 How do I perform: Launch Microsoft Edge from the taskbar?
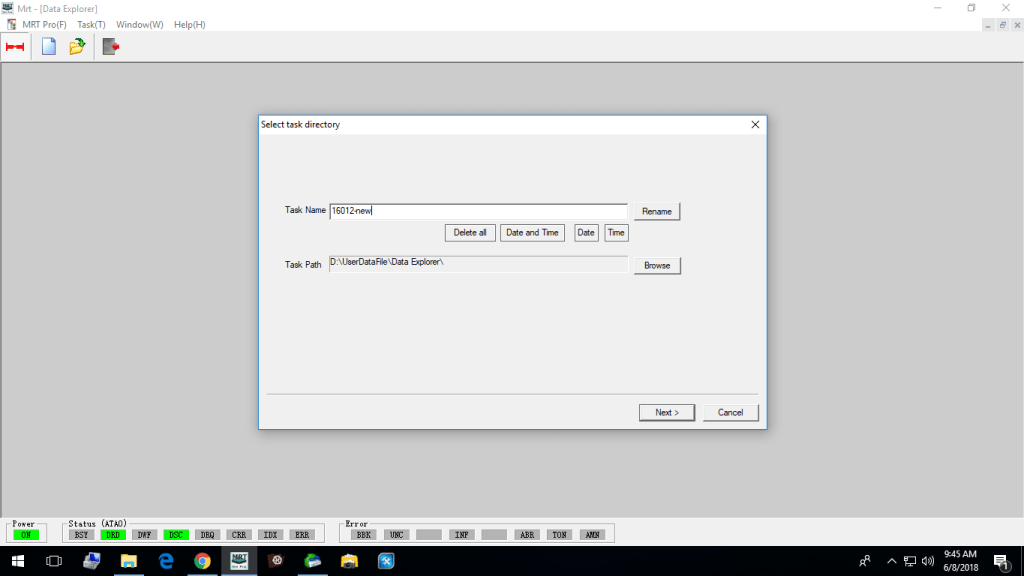pos(166,561)
